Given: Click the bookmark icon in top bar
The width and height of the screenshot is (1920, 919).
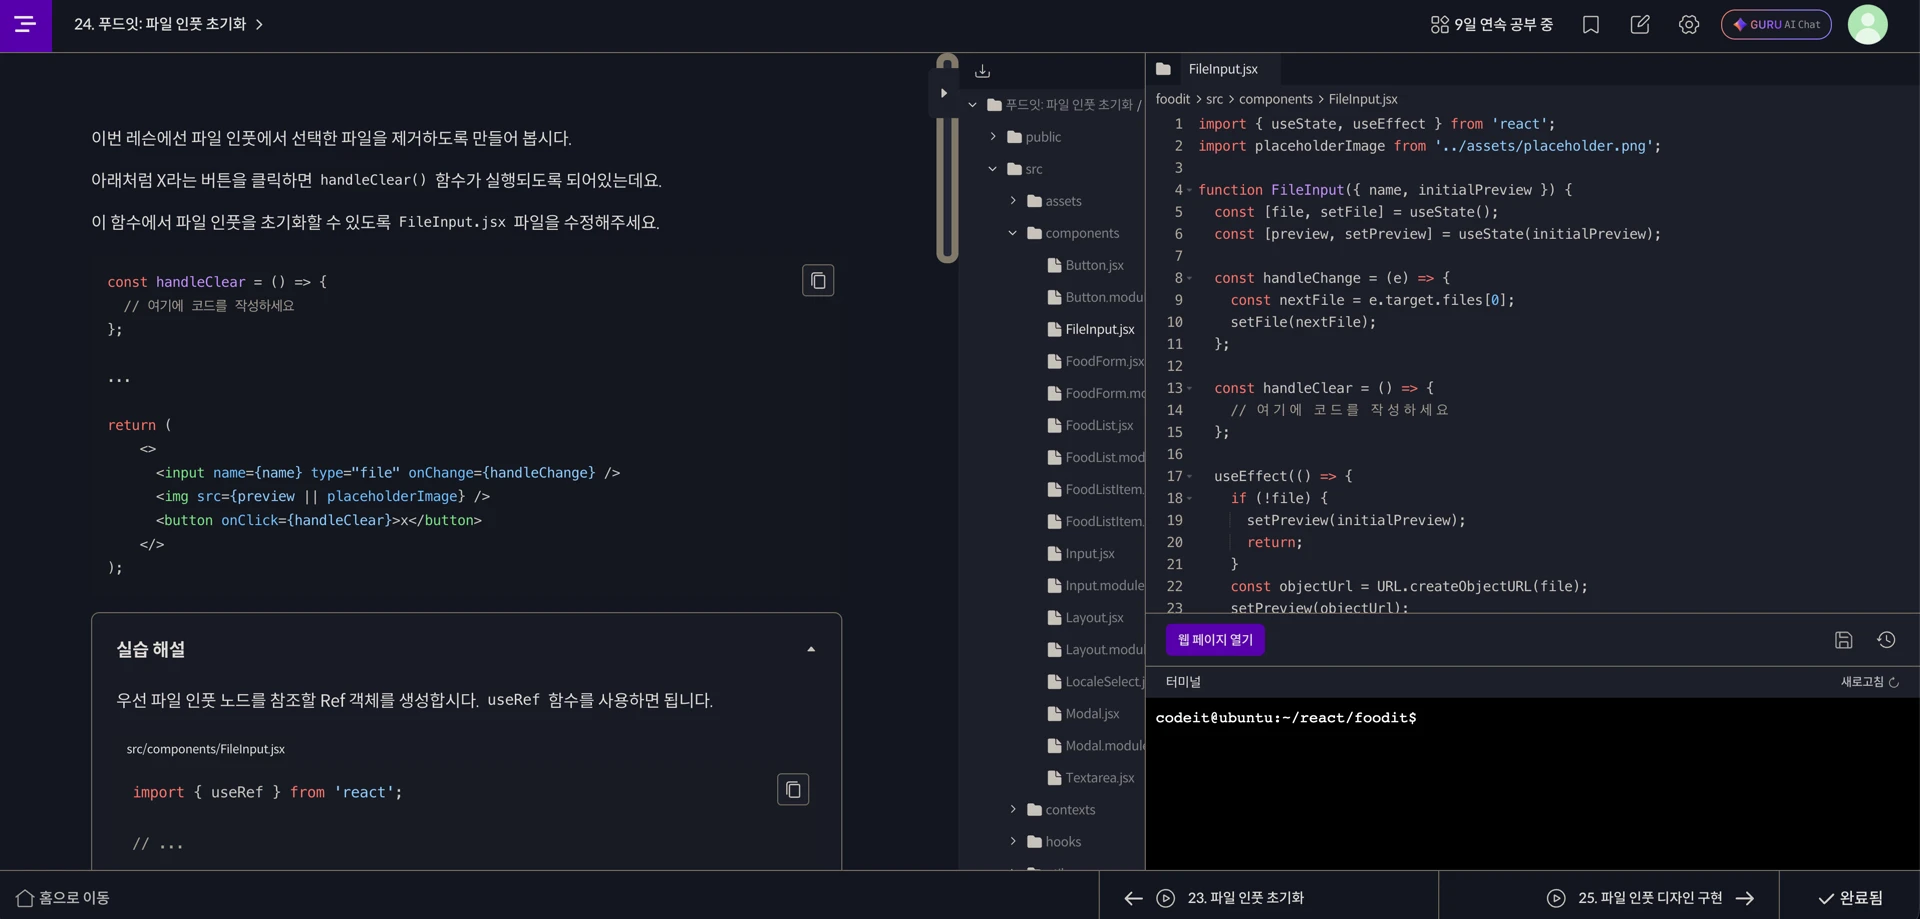Looking at the screenshot, I should [1591, 25].
